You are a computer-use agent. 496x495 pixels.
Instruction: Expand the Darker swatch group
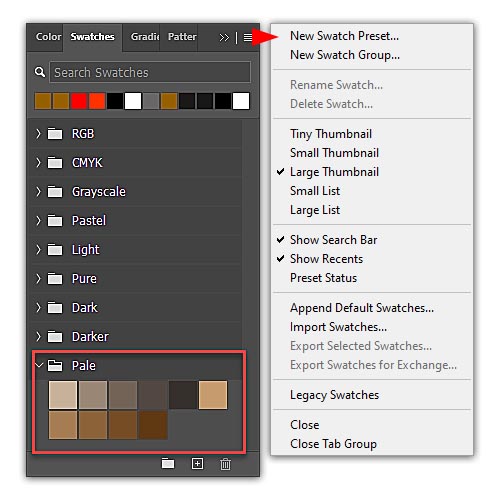(38, 336)
